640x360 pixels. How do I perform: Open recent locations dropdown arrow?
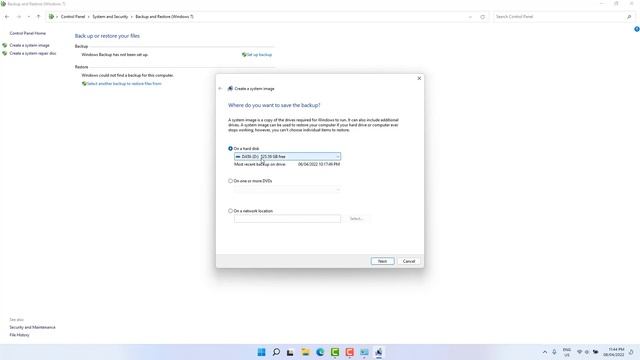29,17
